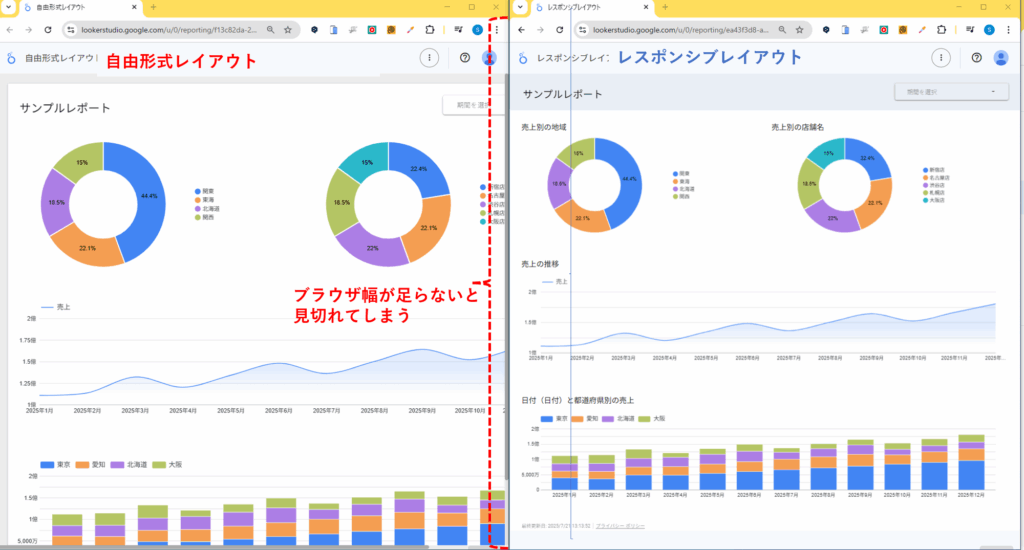Click the 東京 legend swatch in the left bar chart
Viewport: 1024px width, 550px height.
(47, 465)
